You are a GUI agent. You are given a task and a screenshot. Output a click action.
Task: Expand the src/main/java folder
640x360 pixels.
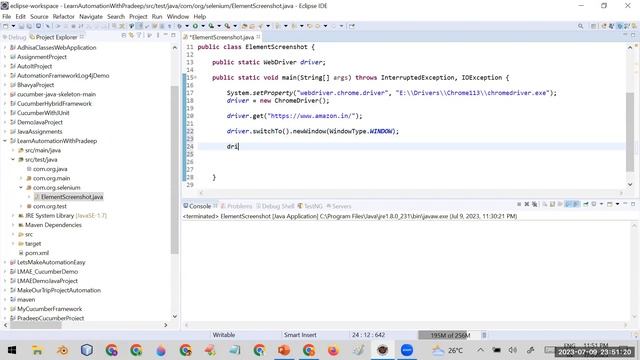pos(13,150)
